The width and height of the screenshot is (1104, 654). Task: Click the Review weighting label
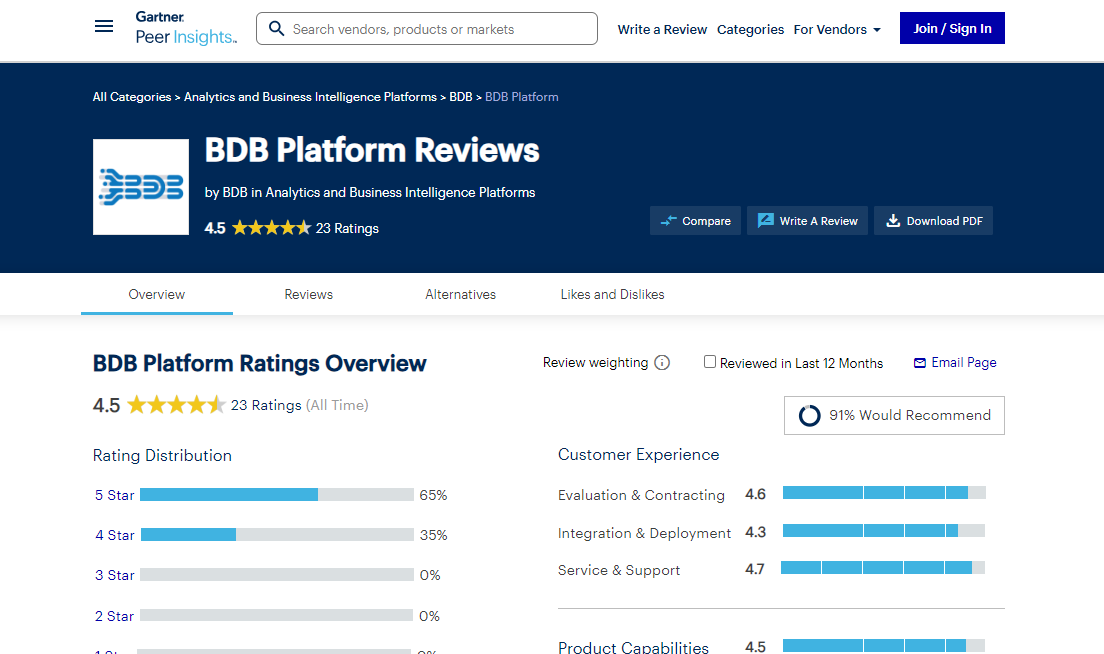tap(595, 363)
